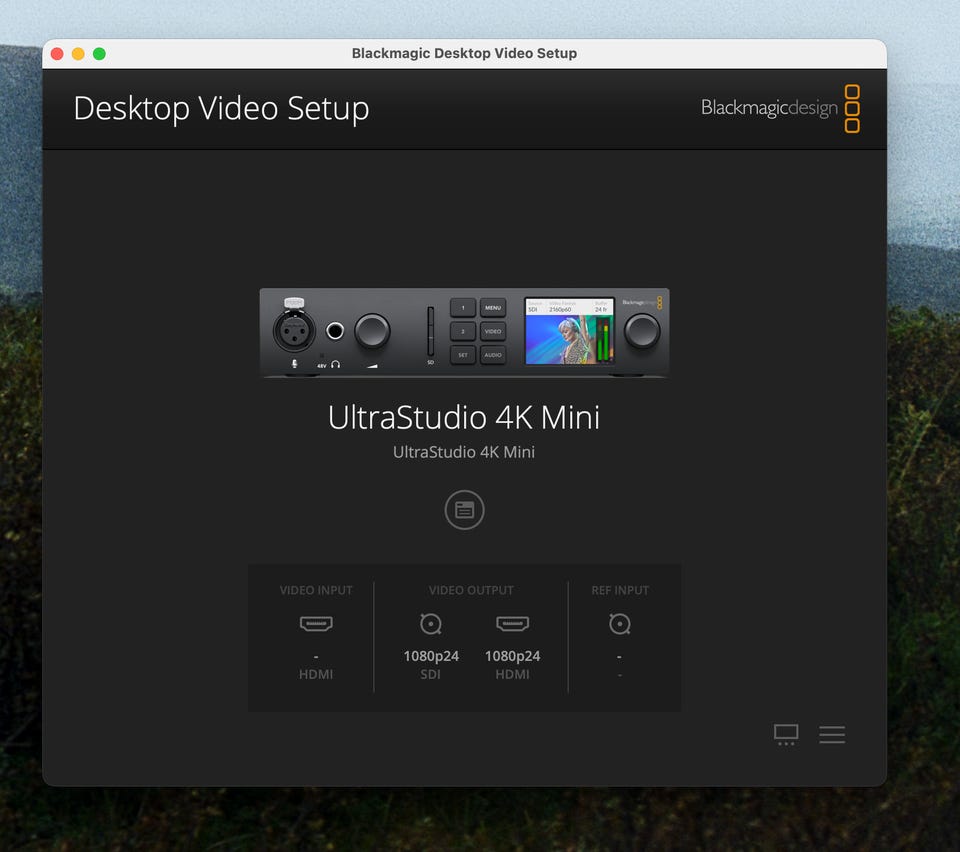Viewport: 960px width, 852px height.
Task: Open the hamburger list menu icon
Action: coord(832,735)
